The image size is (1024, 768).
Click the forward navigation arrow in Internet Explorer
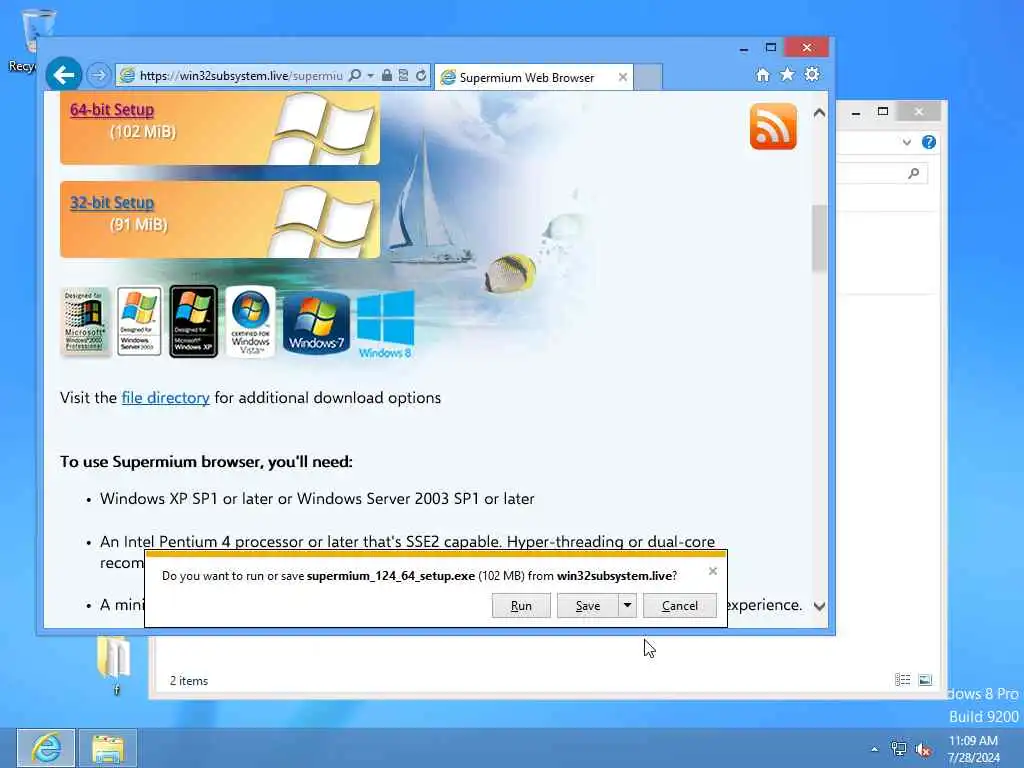click(99, 75)
